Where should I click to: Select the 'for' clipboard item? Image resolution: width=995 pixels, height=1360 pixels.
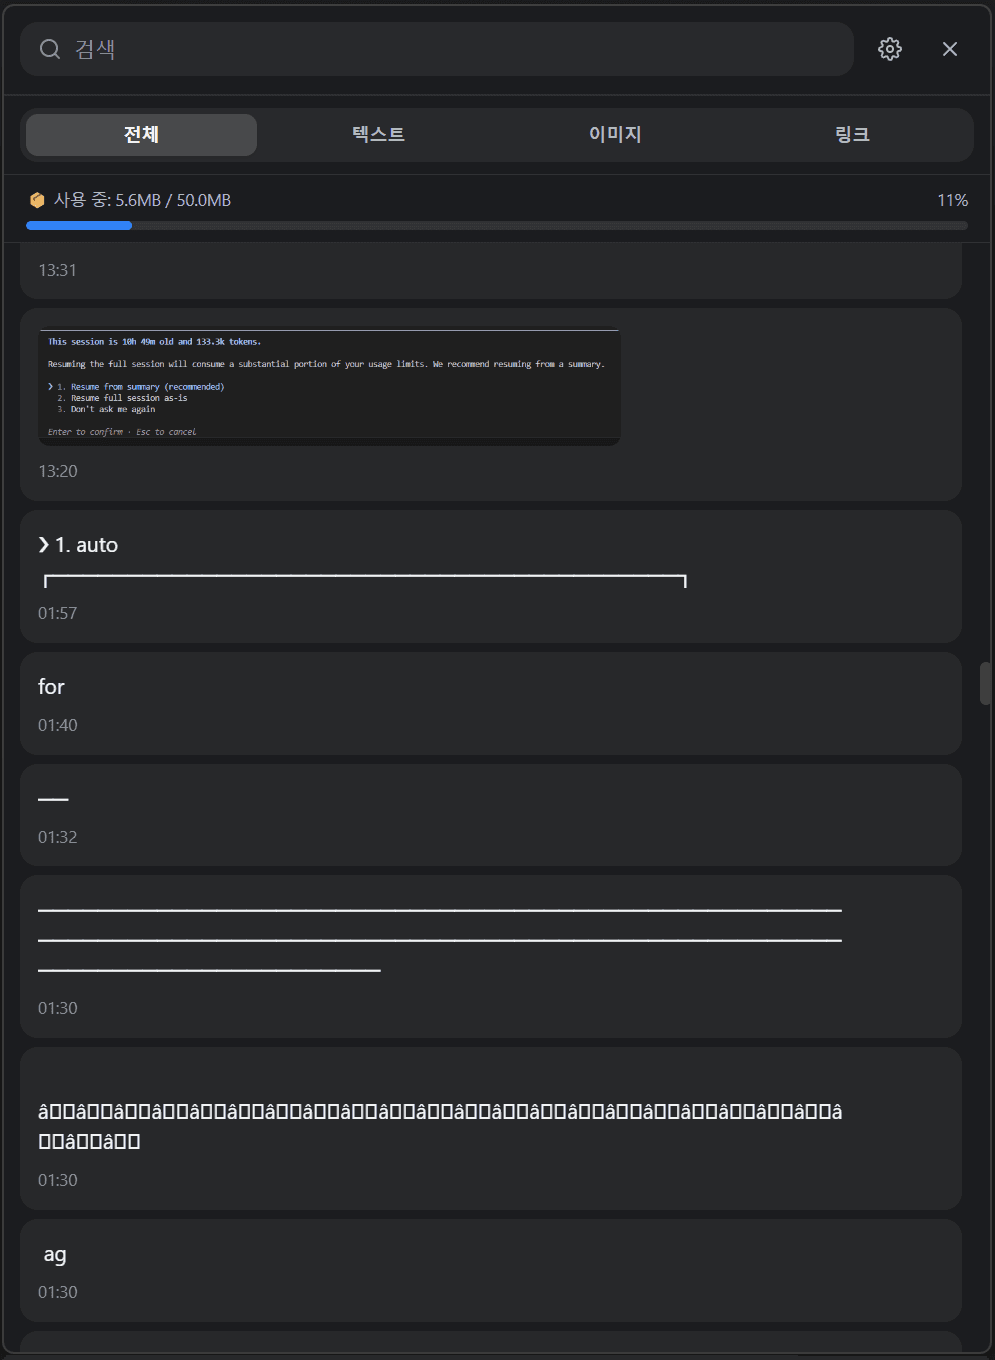coord(491,704)
